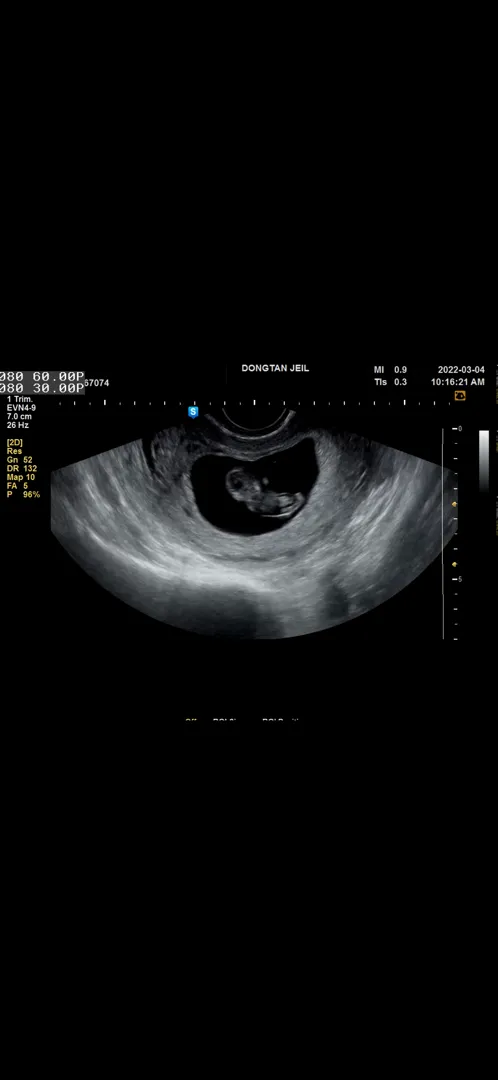This screenshot has width=498, height=1080.
Task: Click the fetus inside the gestational sac
Action: (x=265, y=492)
